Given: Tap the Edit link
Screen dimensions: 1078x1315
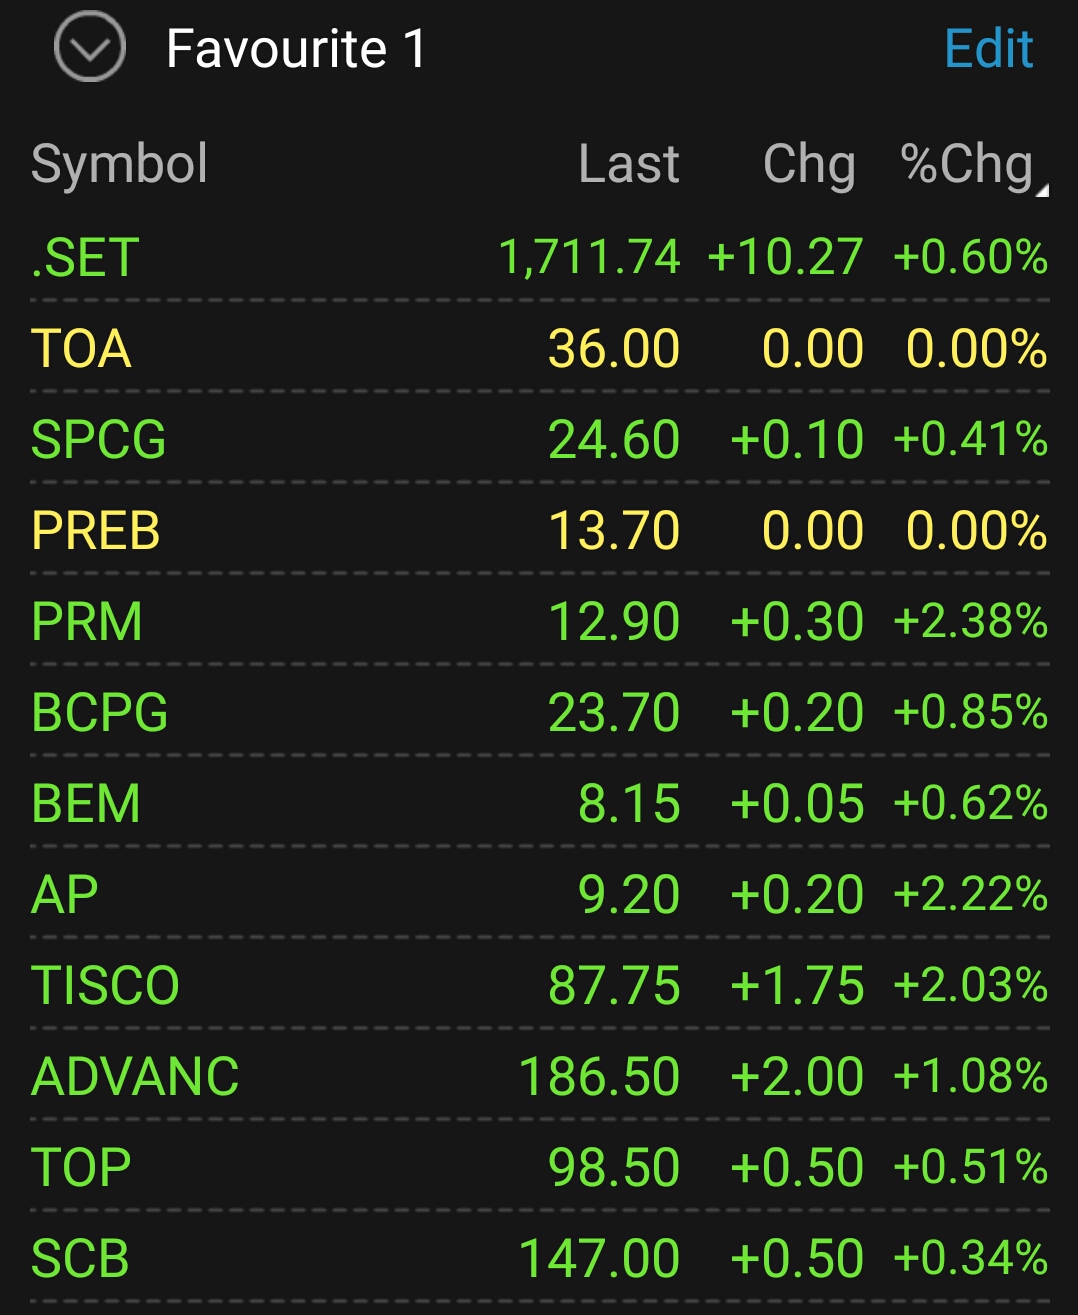Looking at the screenshot, I should pyautogui.click(x=988, y=49).
